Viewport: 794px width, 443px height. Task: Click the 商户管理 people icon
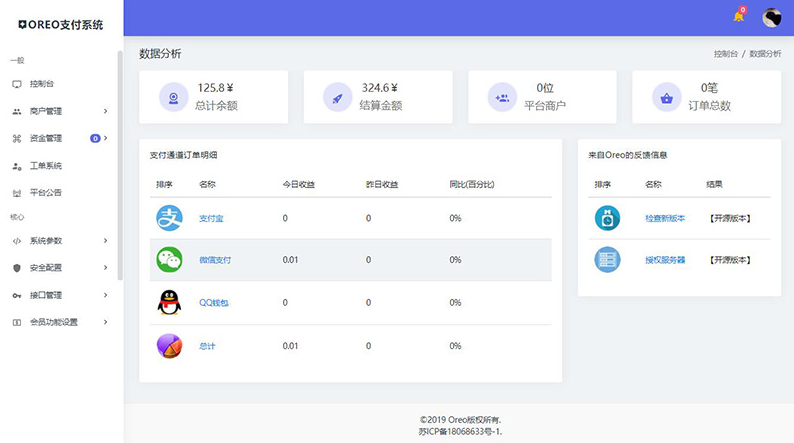(x=17, y=111)
